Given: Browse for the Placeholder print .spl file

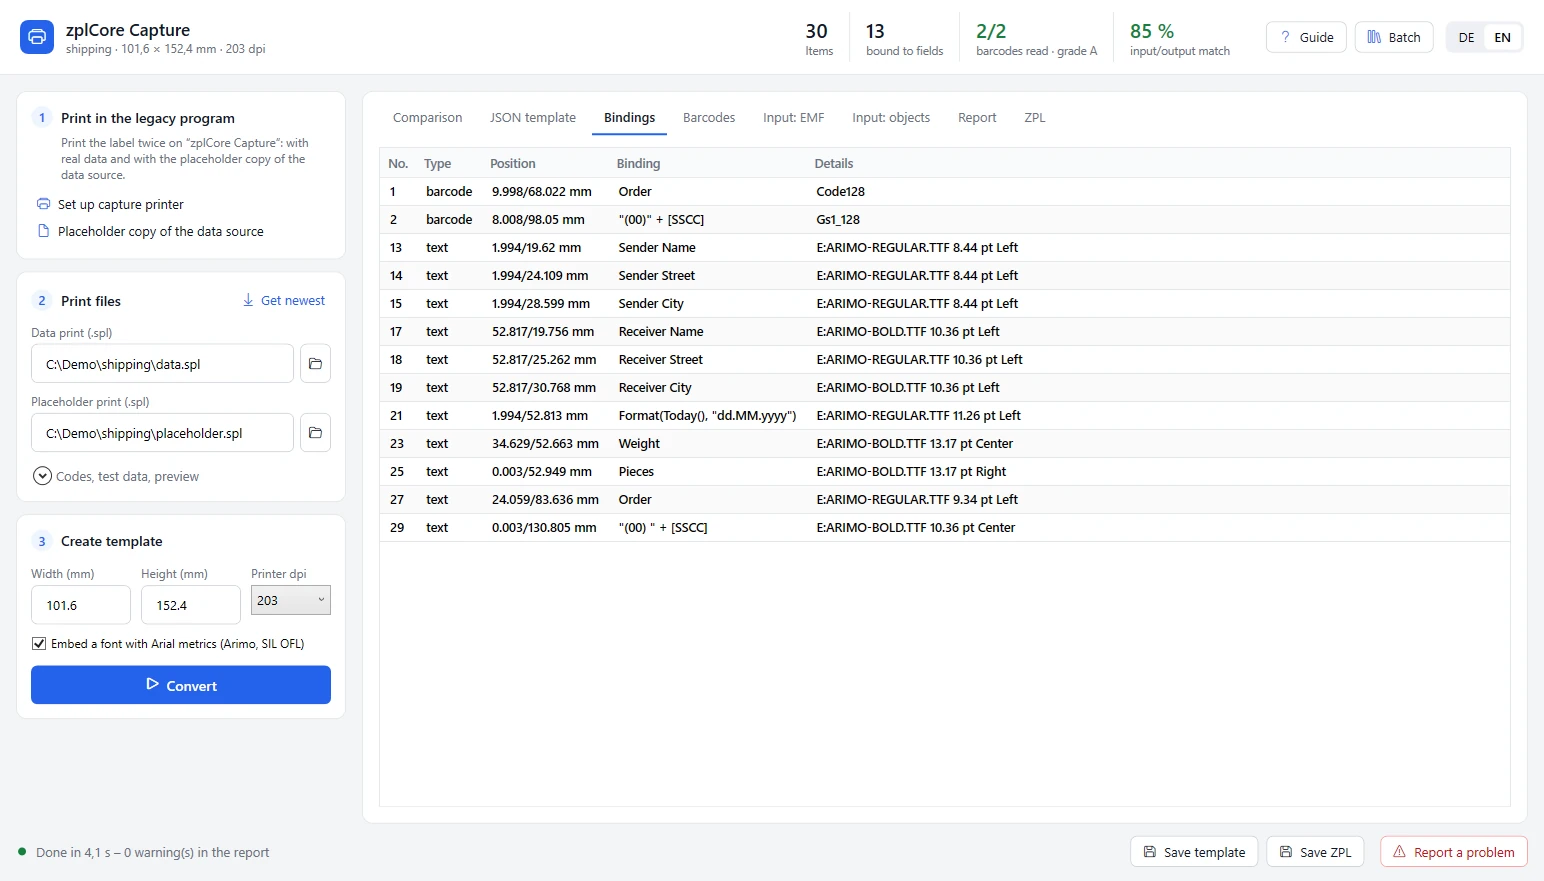Looking at the screenshot, I should [x=315, y=433].
